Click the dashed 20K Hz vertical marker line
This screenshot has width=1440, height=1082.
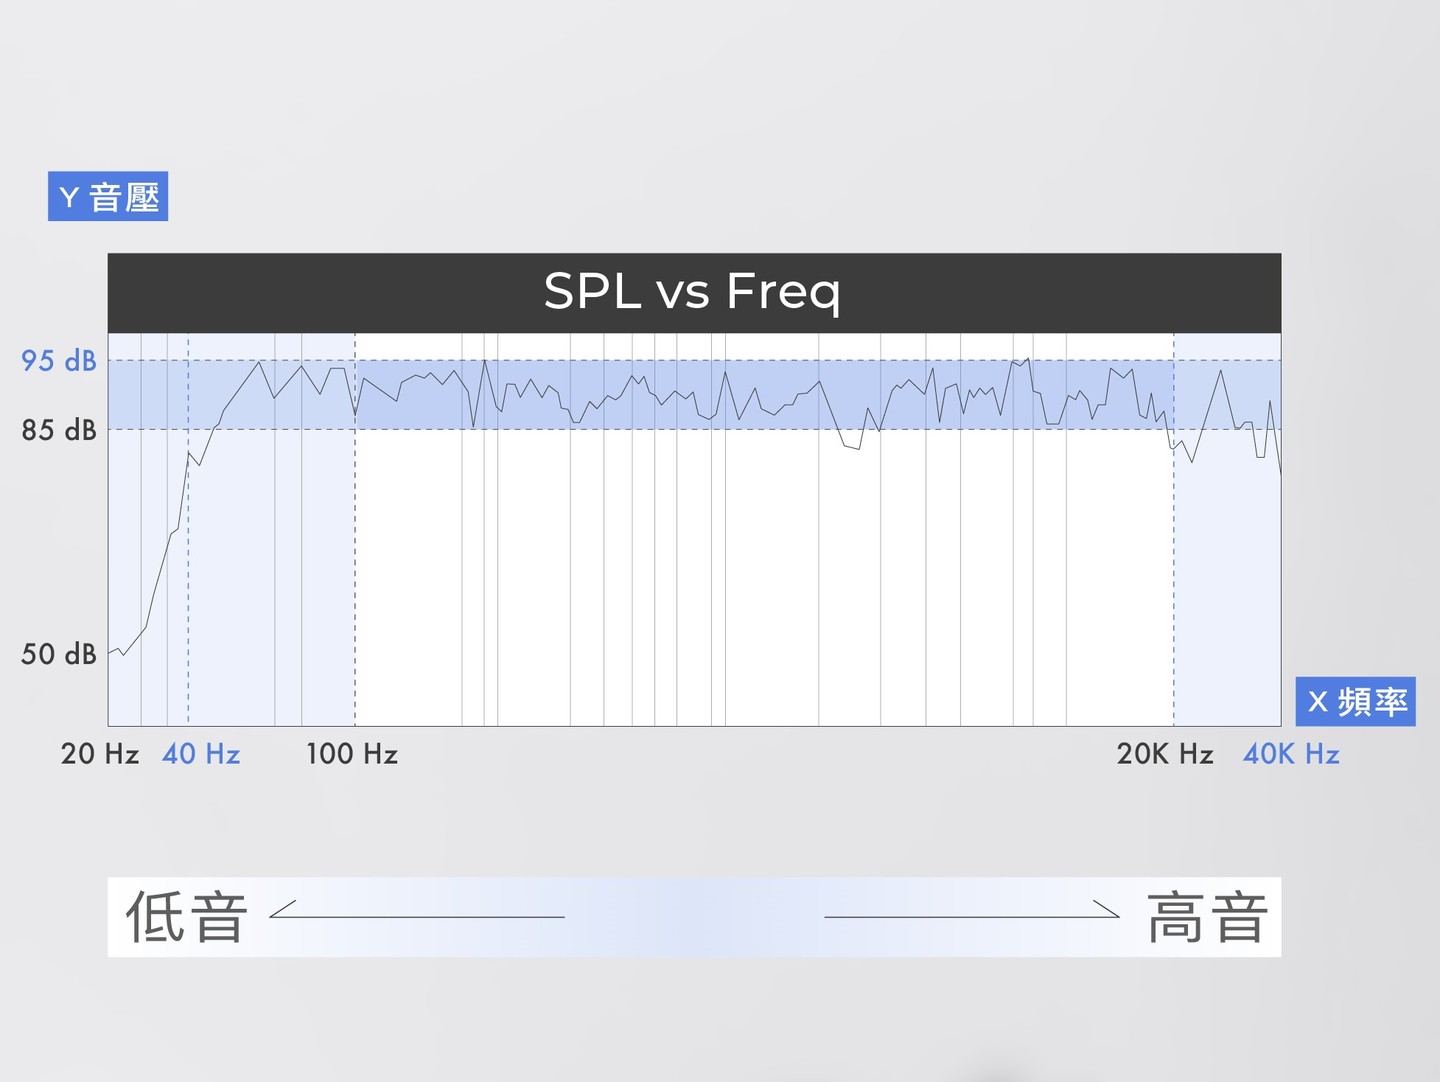tap(1174, 600)
